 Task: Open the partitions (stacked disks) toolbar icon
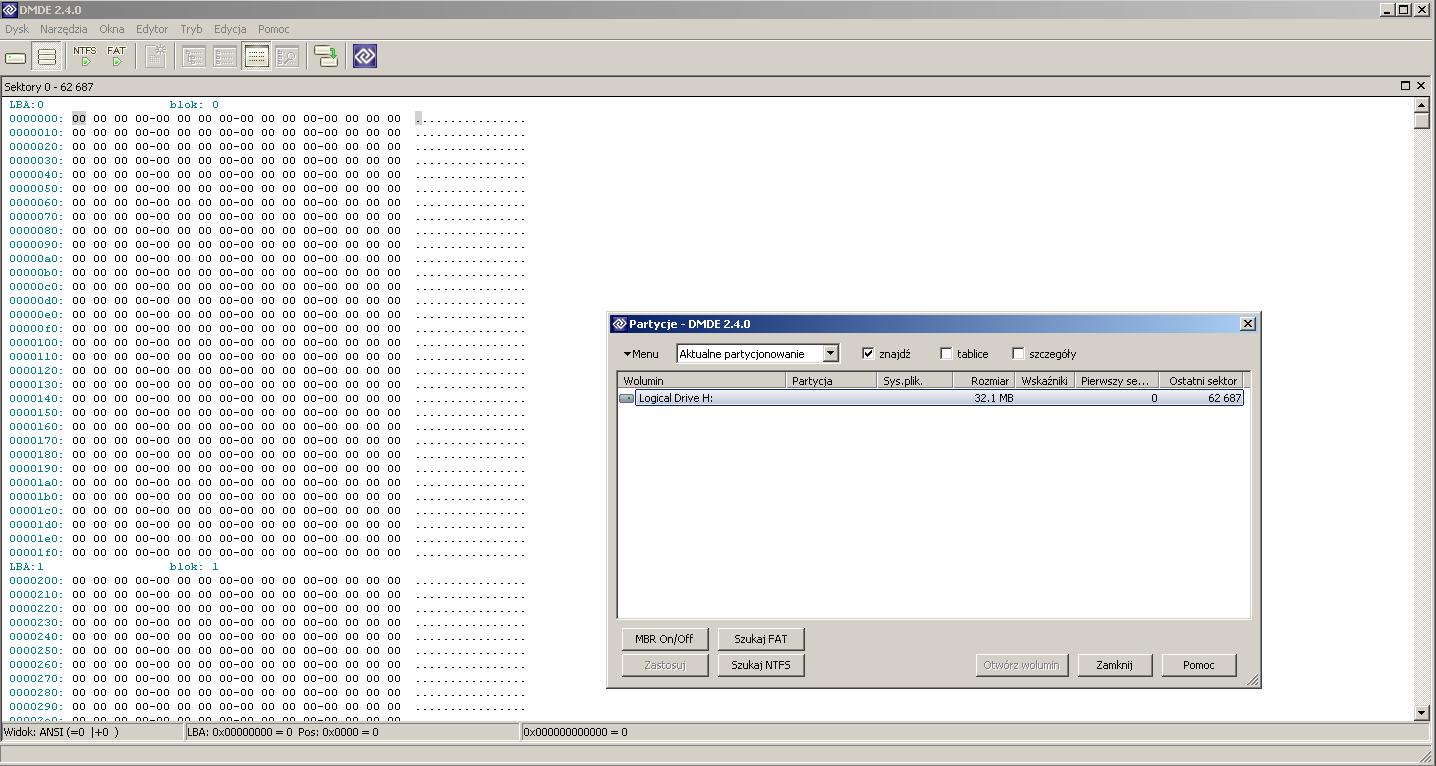(46, 57)
